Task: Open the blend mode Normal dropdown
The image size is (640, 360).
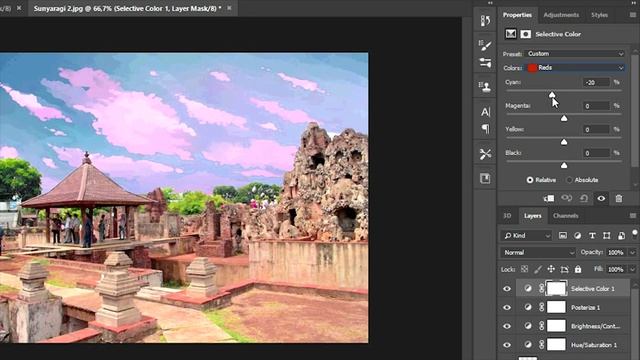Action: click(538, 253)
